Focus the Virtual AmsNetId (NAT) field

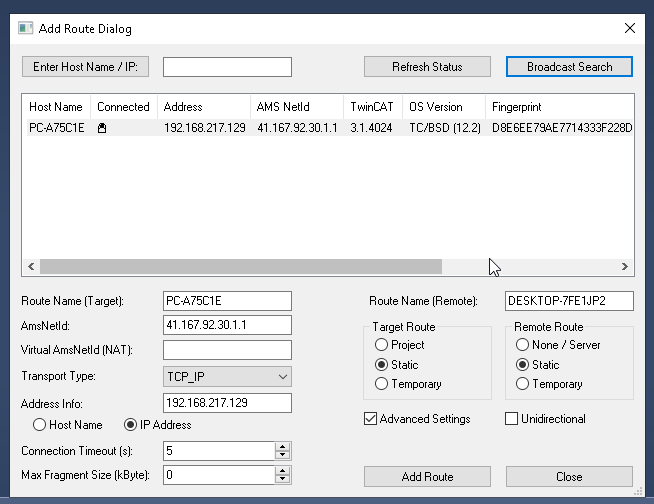227,350
